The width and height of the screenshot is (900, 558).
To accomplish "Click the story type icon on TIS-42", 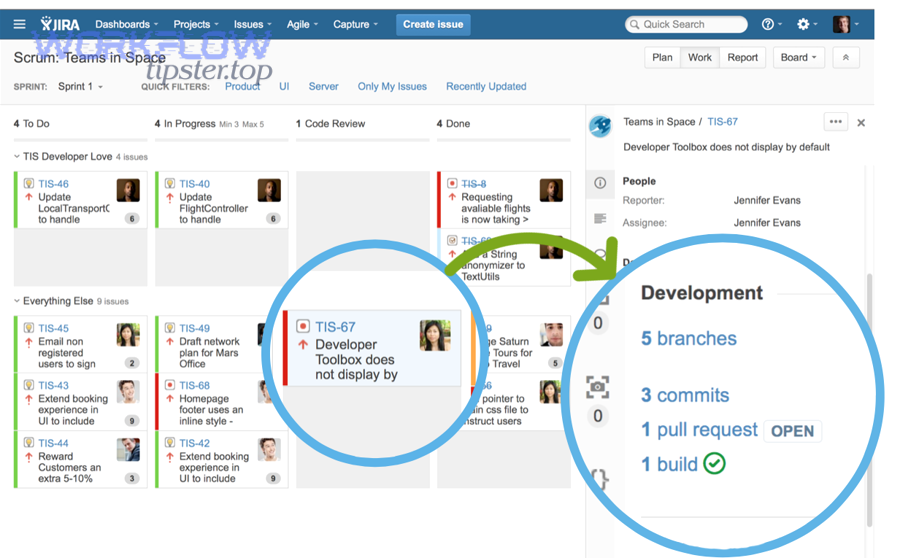I will coord(170,442).
